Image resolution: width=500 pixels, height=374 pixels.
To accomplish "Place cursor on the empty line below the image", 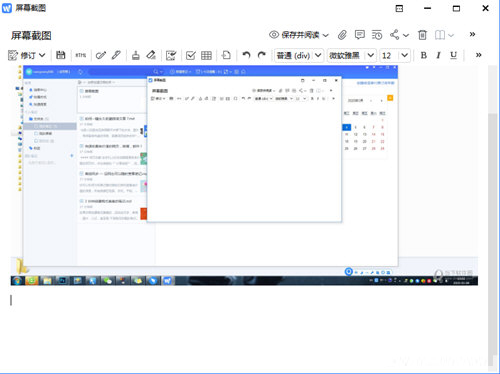I will click(x=244, y=300).
